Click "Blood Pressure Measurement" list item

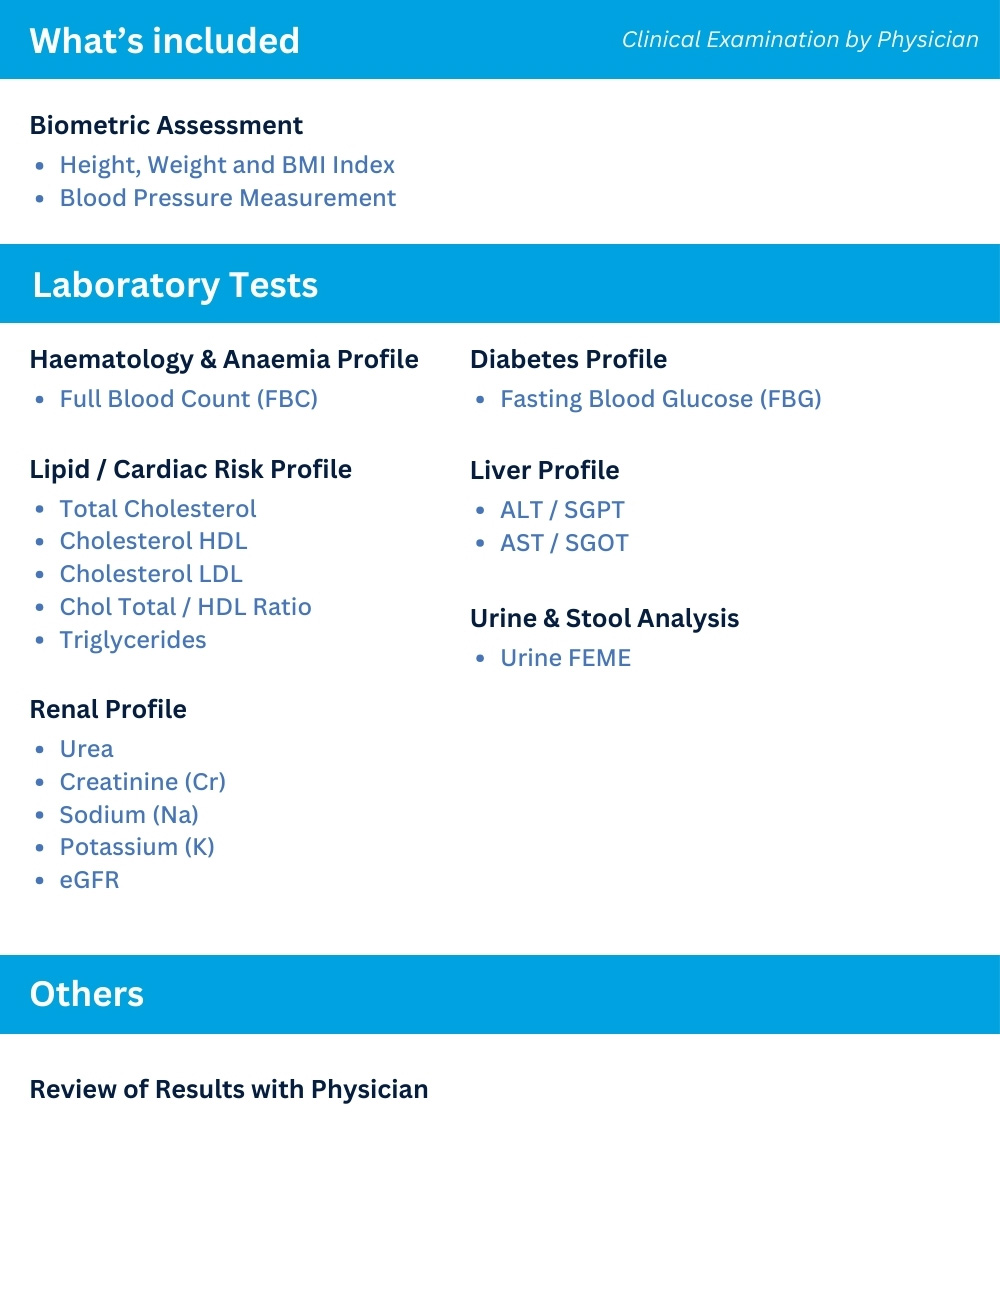coord(228,198)
